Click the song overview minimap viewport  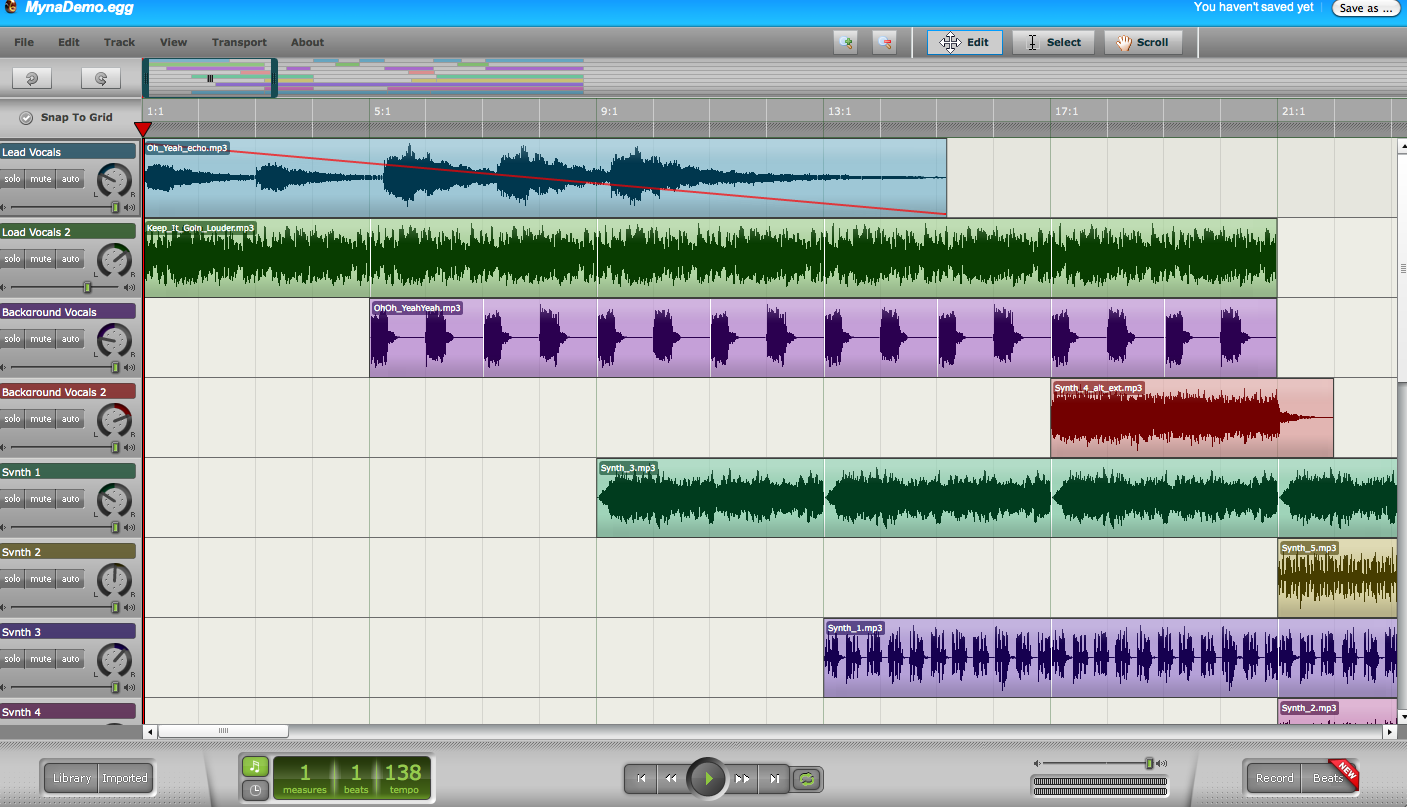point(209,78)
